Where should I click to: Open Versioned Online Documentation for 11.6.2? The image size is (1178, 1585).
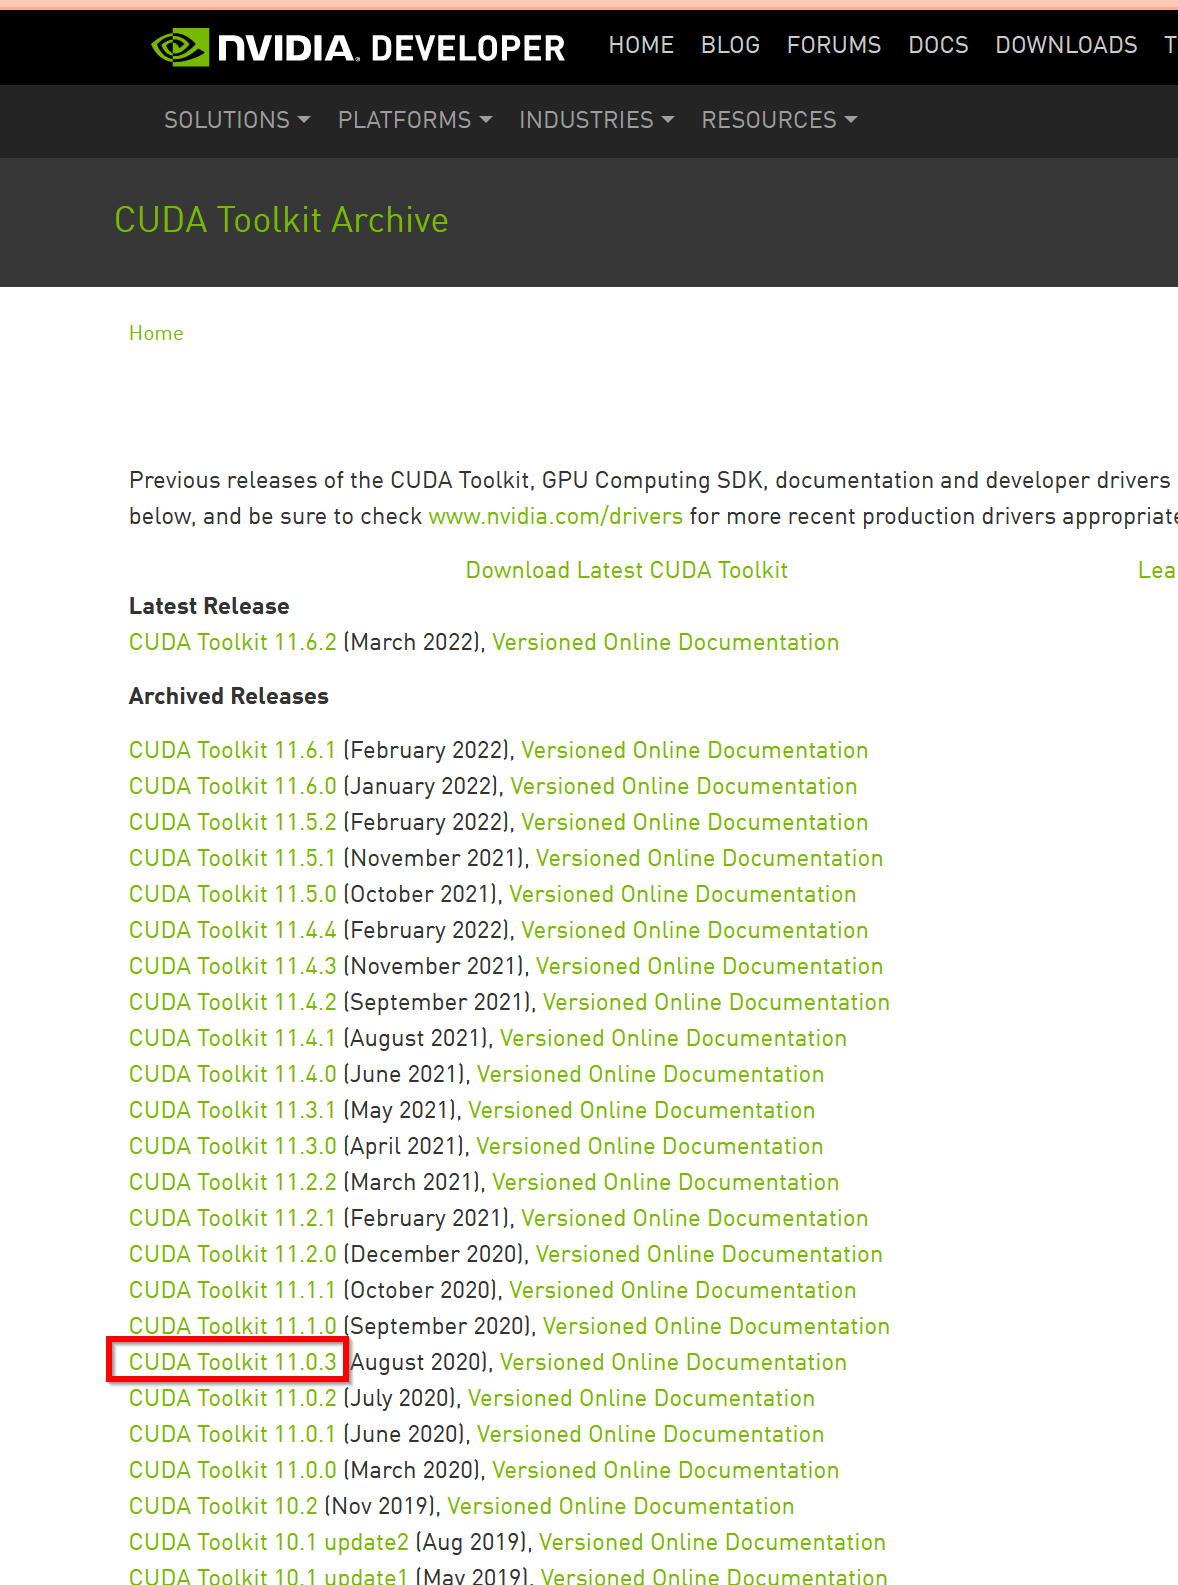pos(666,642)
